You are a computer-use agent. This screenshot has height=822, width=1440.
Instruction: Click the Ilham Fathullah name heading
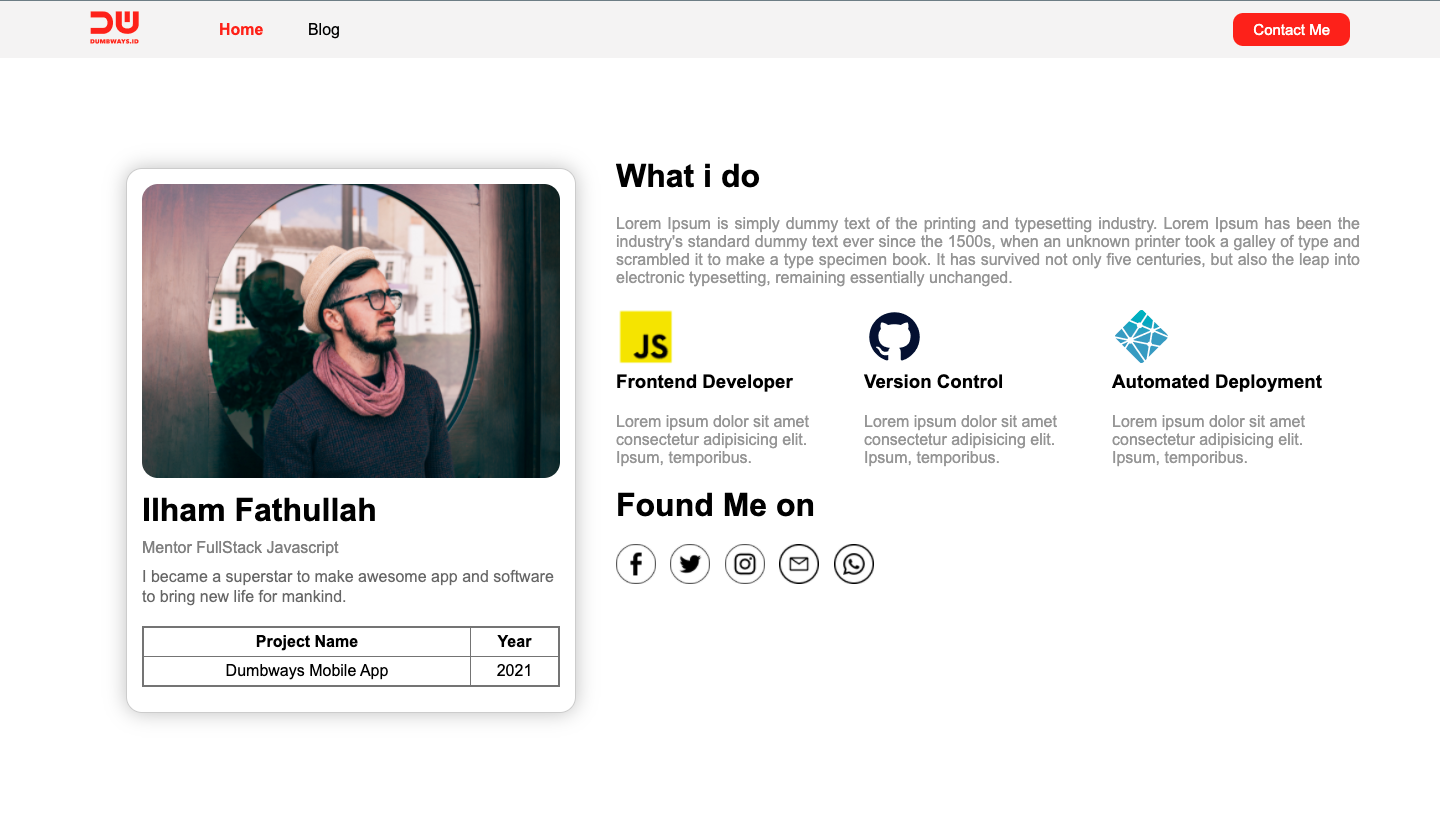(259, 510)
